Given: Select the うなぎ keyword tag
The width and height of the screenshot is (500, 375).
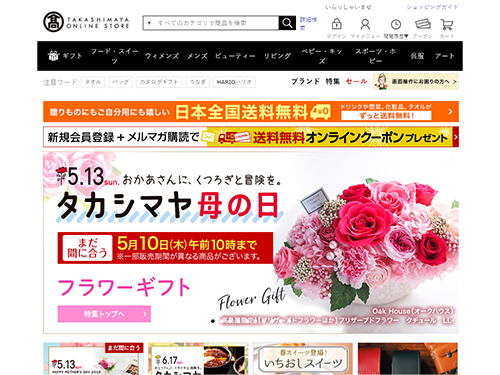Looking at the screenshot, I should (198, 82).
